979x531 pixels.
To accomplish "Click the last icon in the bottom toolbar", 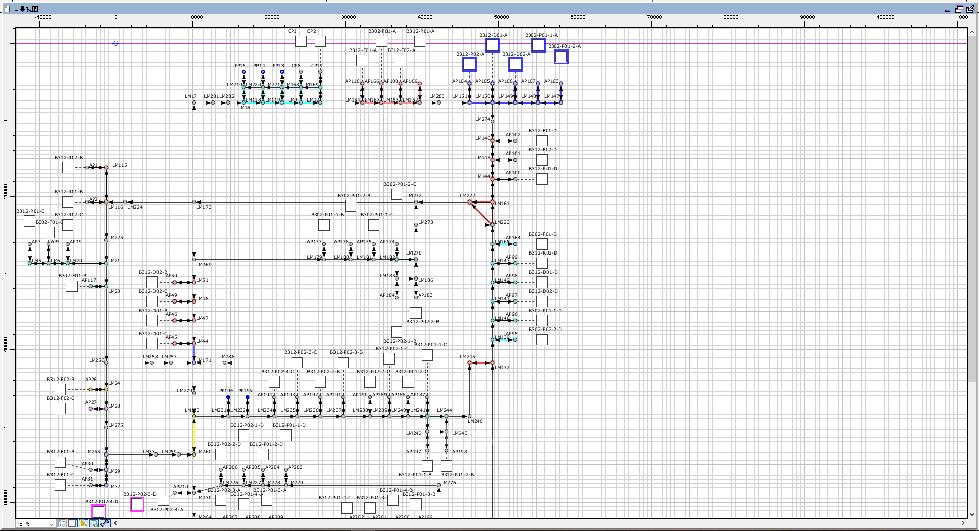I will point(103,524).
